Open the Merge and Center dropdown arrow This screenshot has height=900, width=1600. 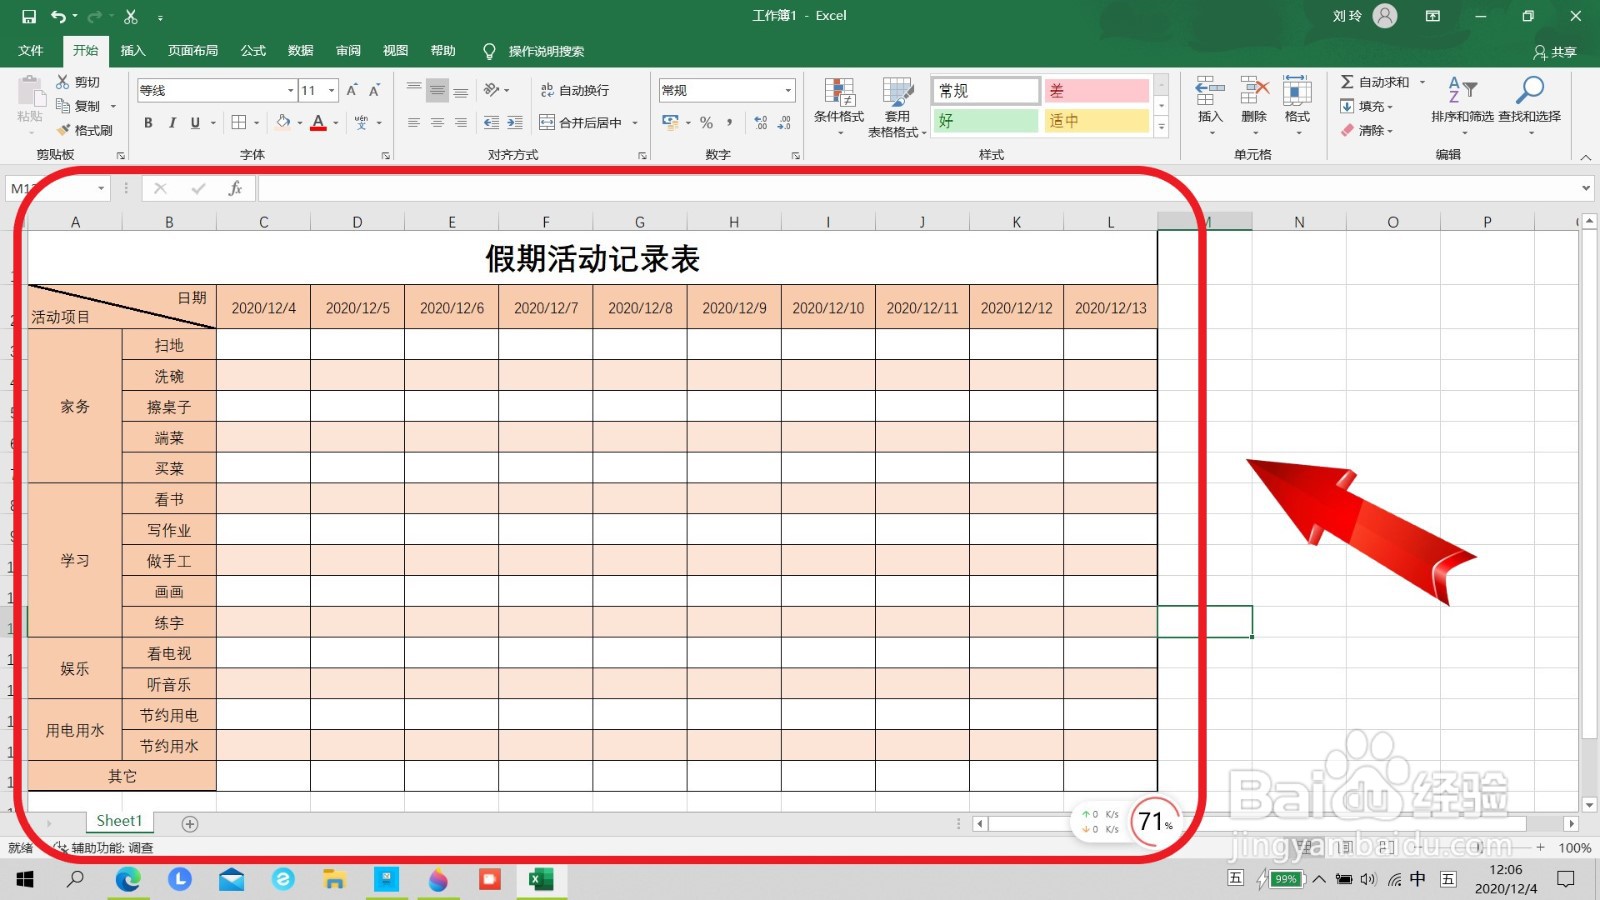[x=635, y=123]
